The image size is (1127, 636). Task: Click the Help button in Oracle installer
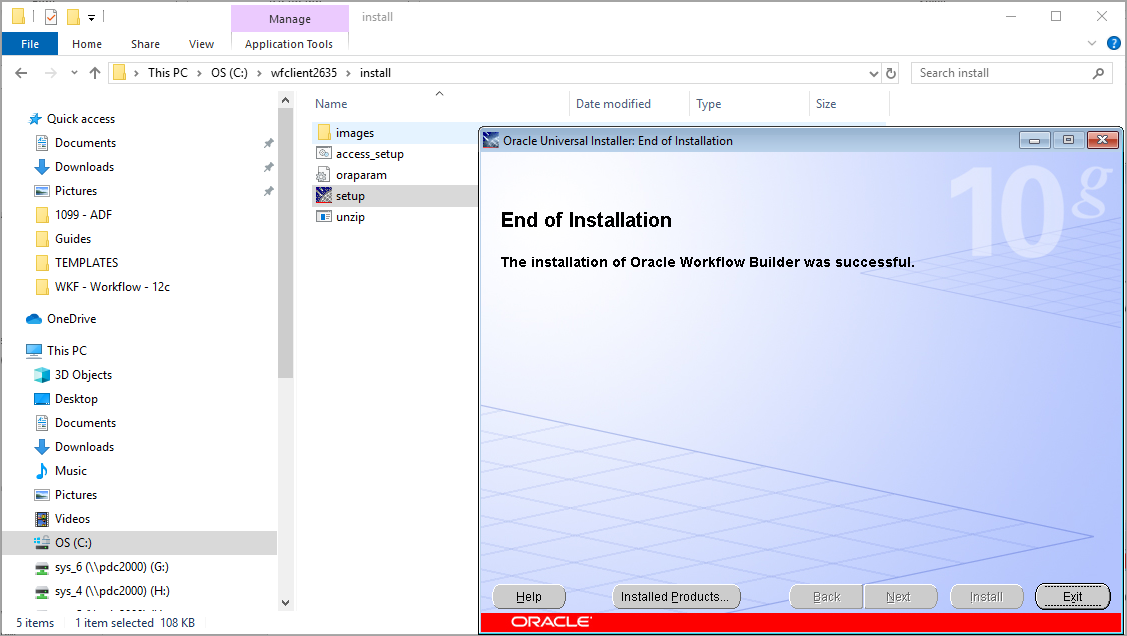coord(529,597)
